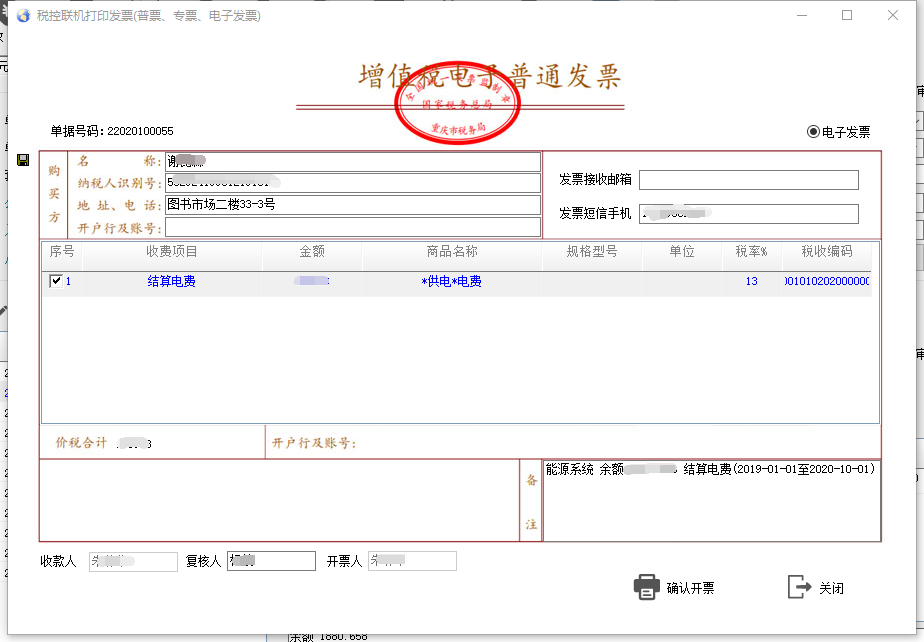Click the 税率% column header
The height and width of the screenshot is (642, 924).
pyautogui.click(x=751, y=252)
